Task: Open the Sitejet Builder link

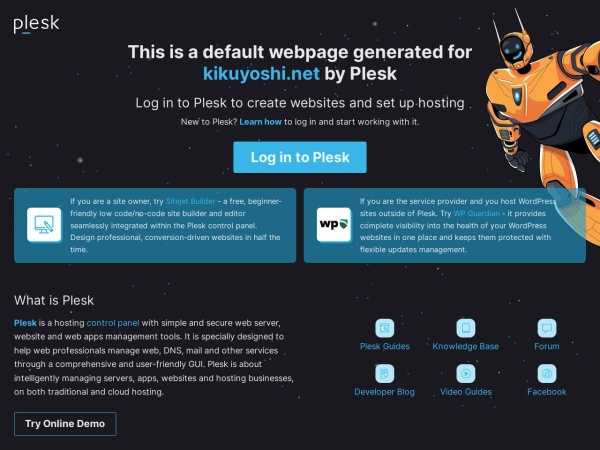Action: pyautogui.click(x=190, y=201)
